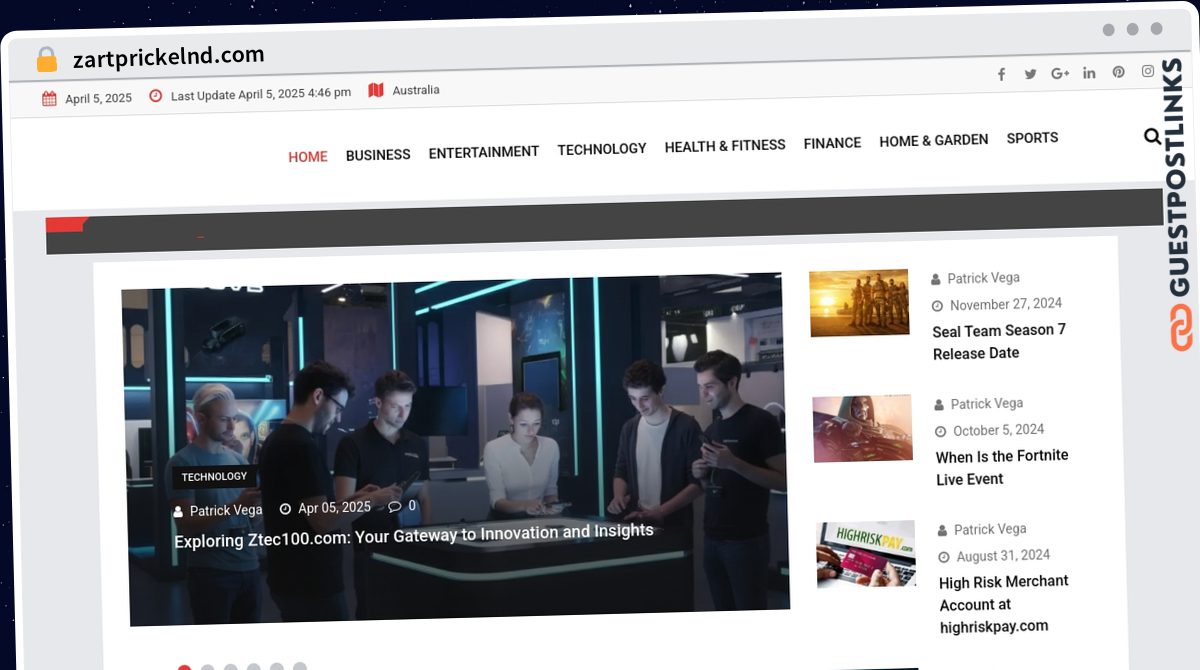
Task: Click the highriskpay article thumbnail image
Action: (x=866, y=553)
